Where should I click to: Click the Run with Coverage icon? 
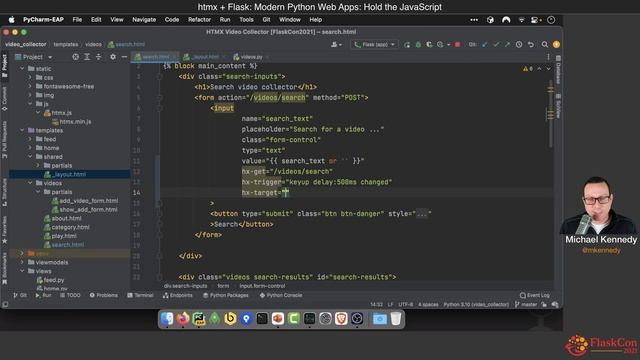coord(429,44)
